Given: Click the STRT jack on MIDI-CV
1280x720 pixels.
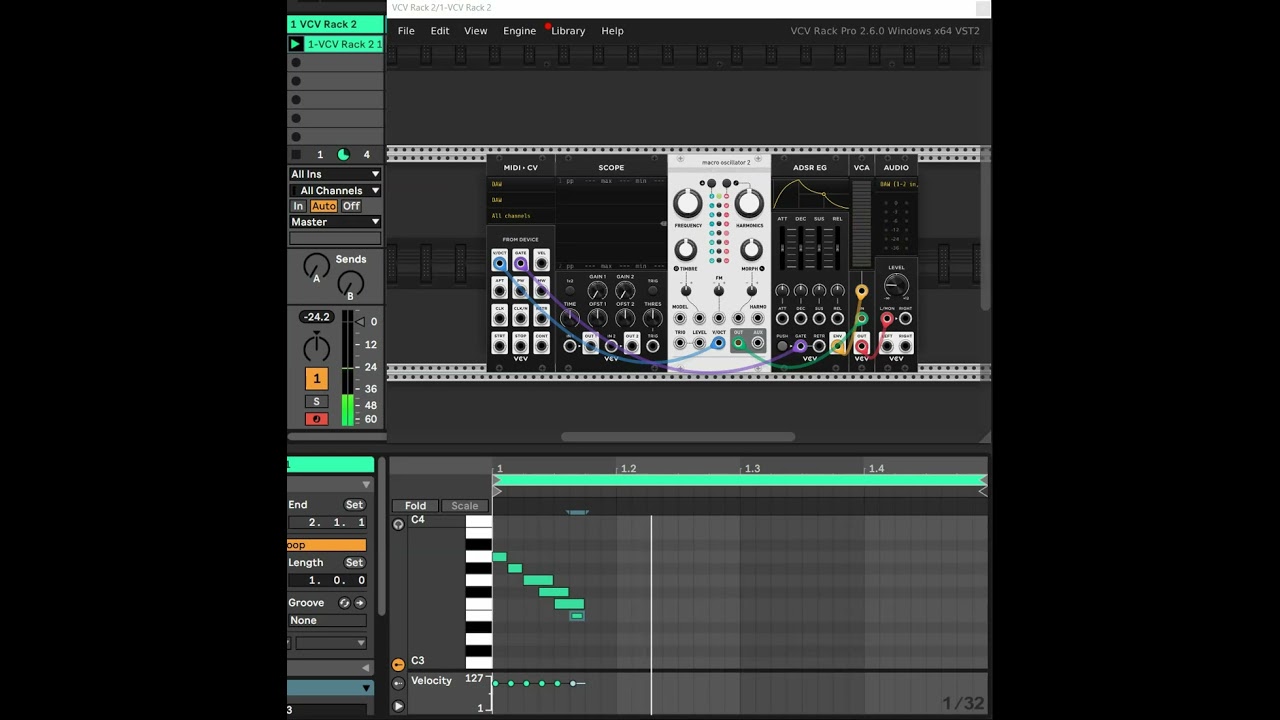Looking at the screenshot, I should coord(500,346).
